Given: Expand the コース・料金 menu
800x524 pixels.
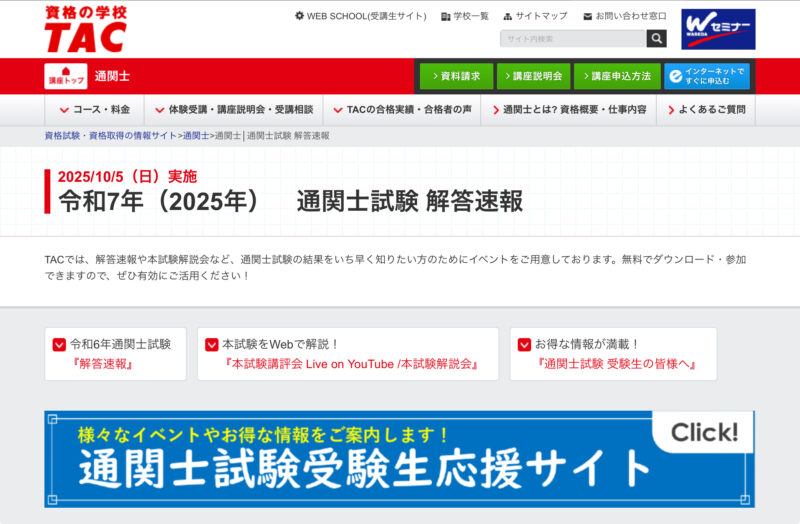Looking at the screenshot, I should tap(94, 110).
